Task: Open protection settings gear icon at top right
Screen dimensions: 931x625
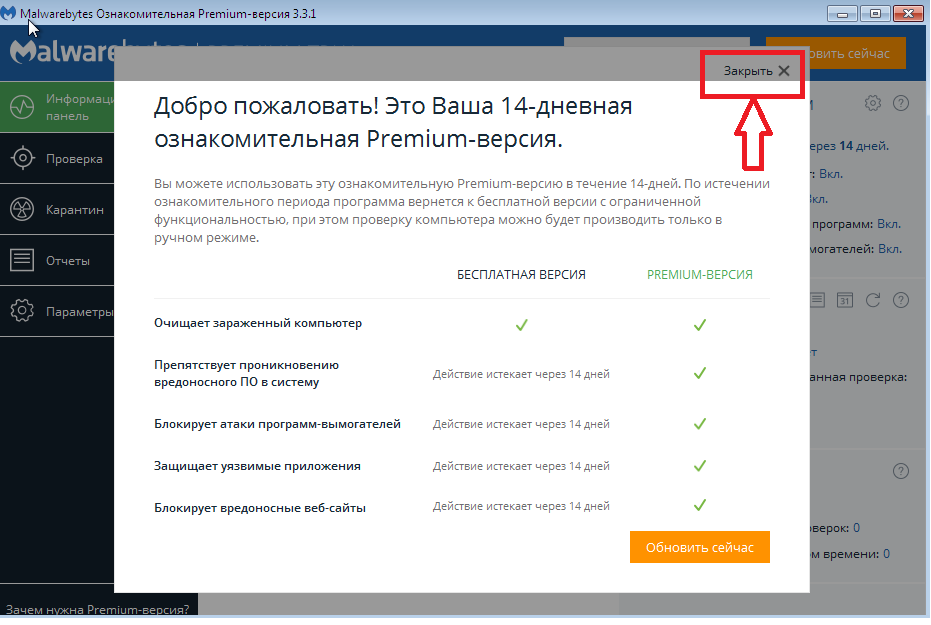Action: (x=872, y=103)
